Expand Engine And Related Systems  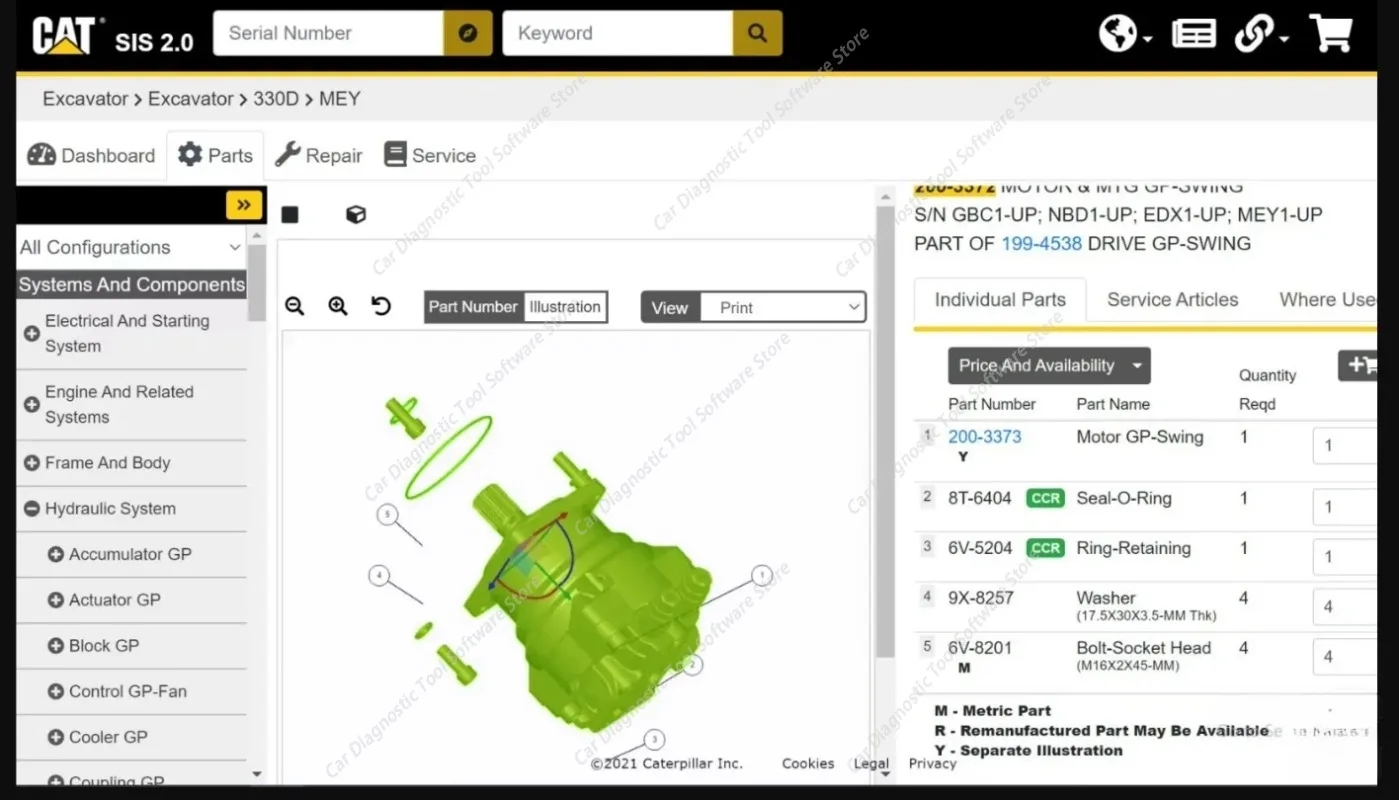32,404
